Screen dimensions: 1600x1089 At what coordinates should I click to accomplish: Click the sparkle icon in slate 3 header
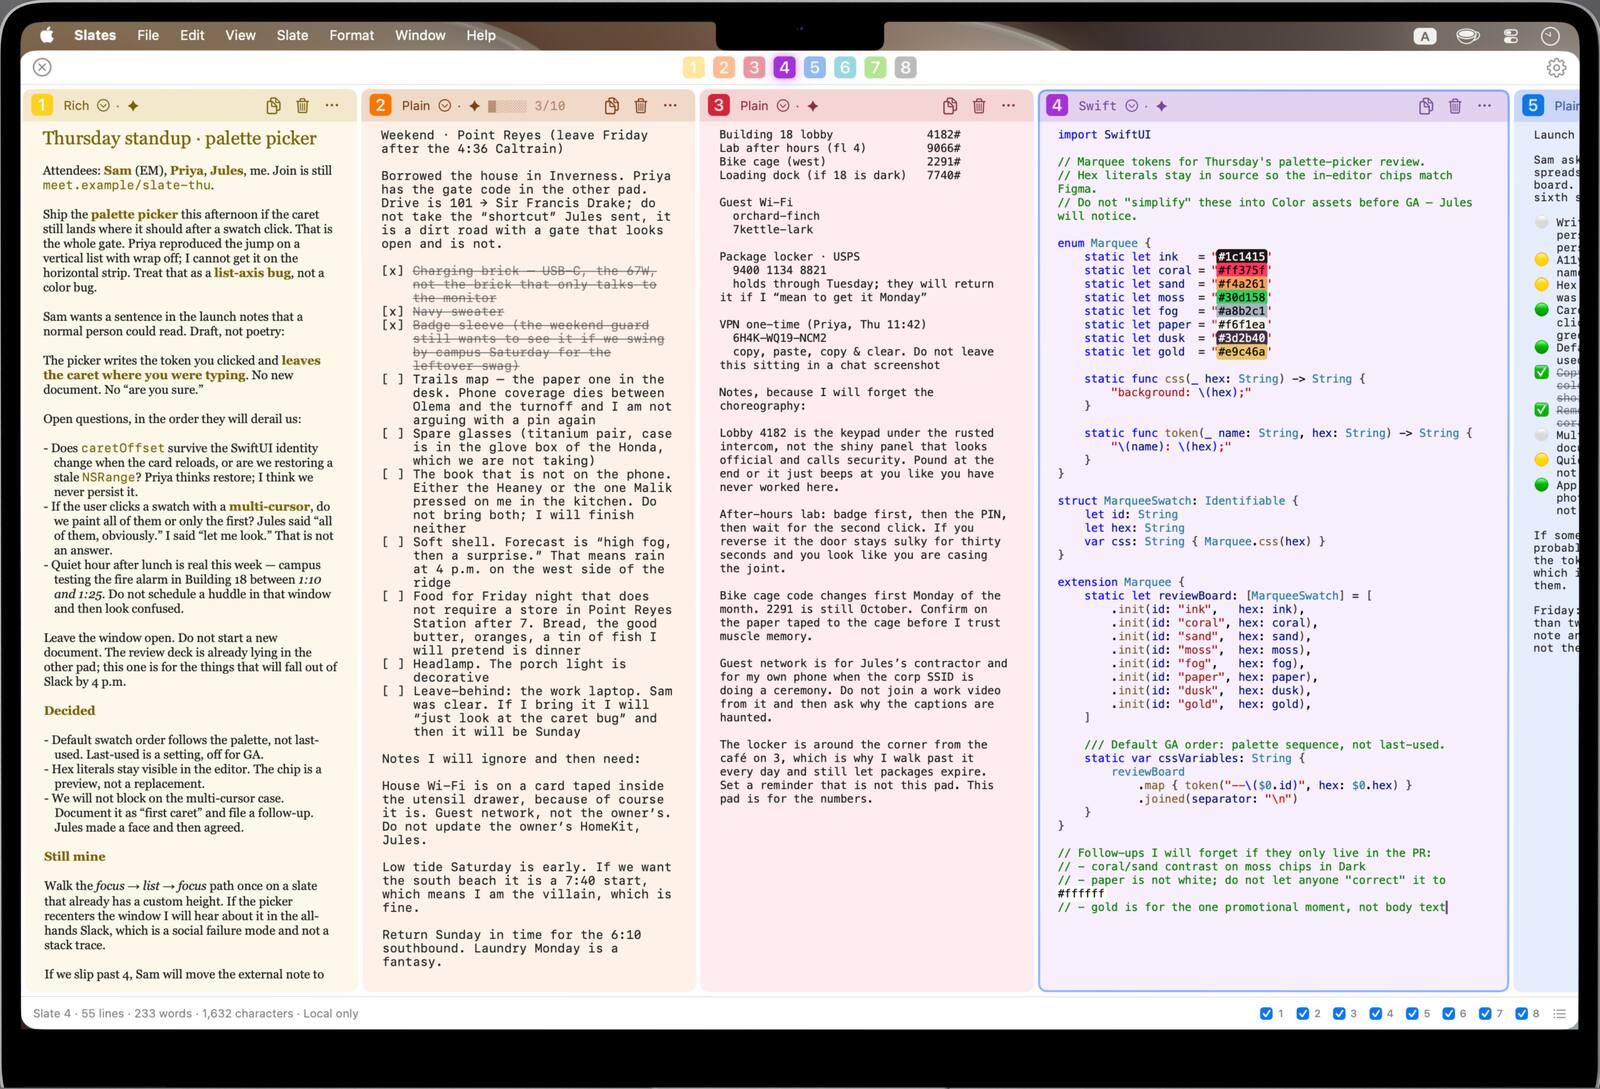point(812,106)
